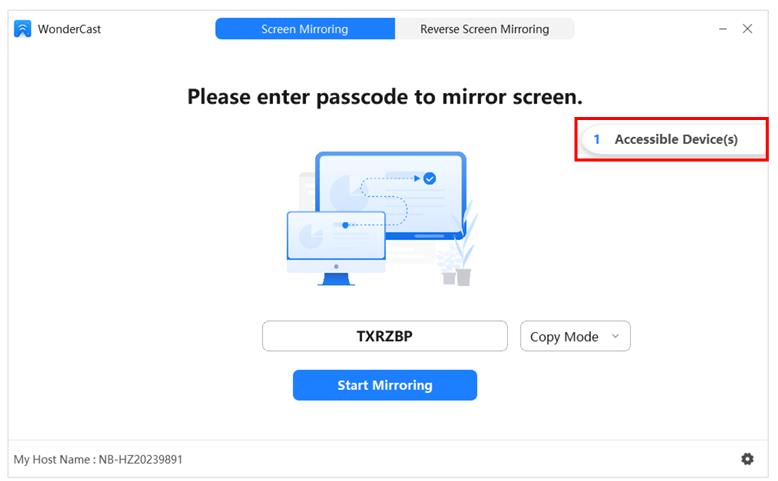Click the blue checkmark badge in illustration
778x481 pixels.
pyautogui.click(x=429, y=178)
